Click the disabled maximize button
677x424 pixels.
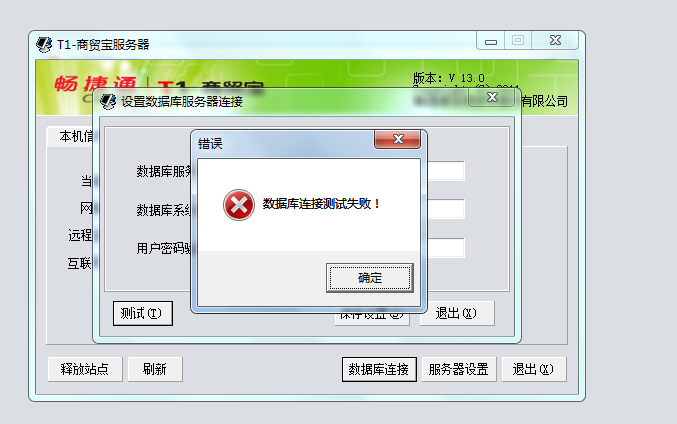click(518, 41)
